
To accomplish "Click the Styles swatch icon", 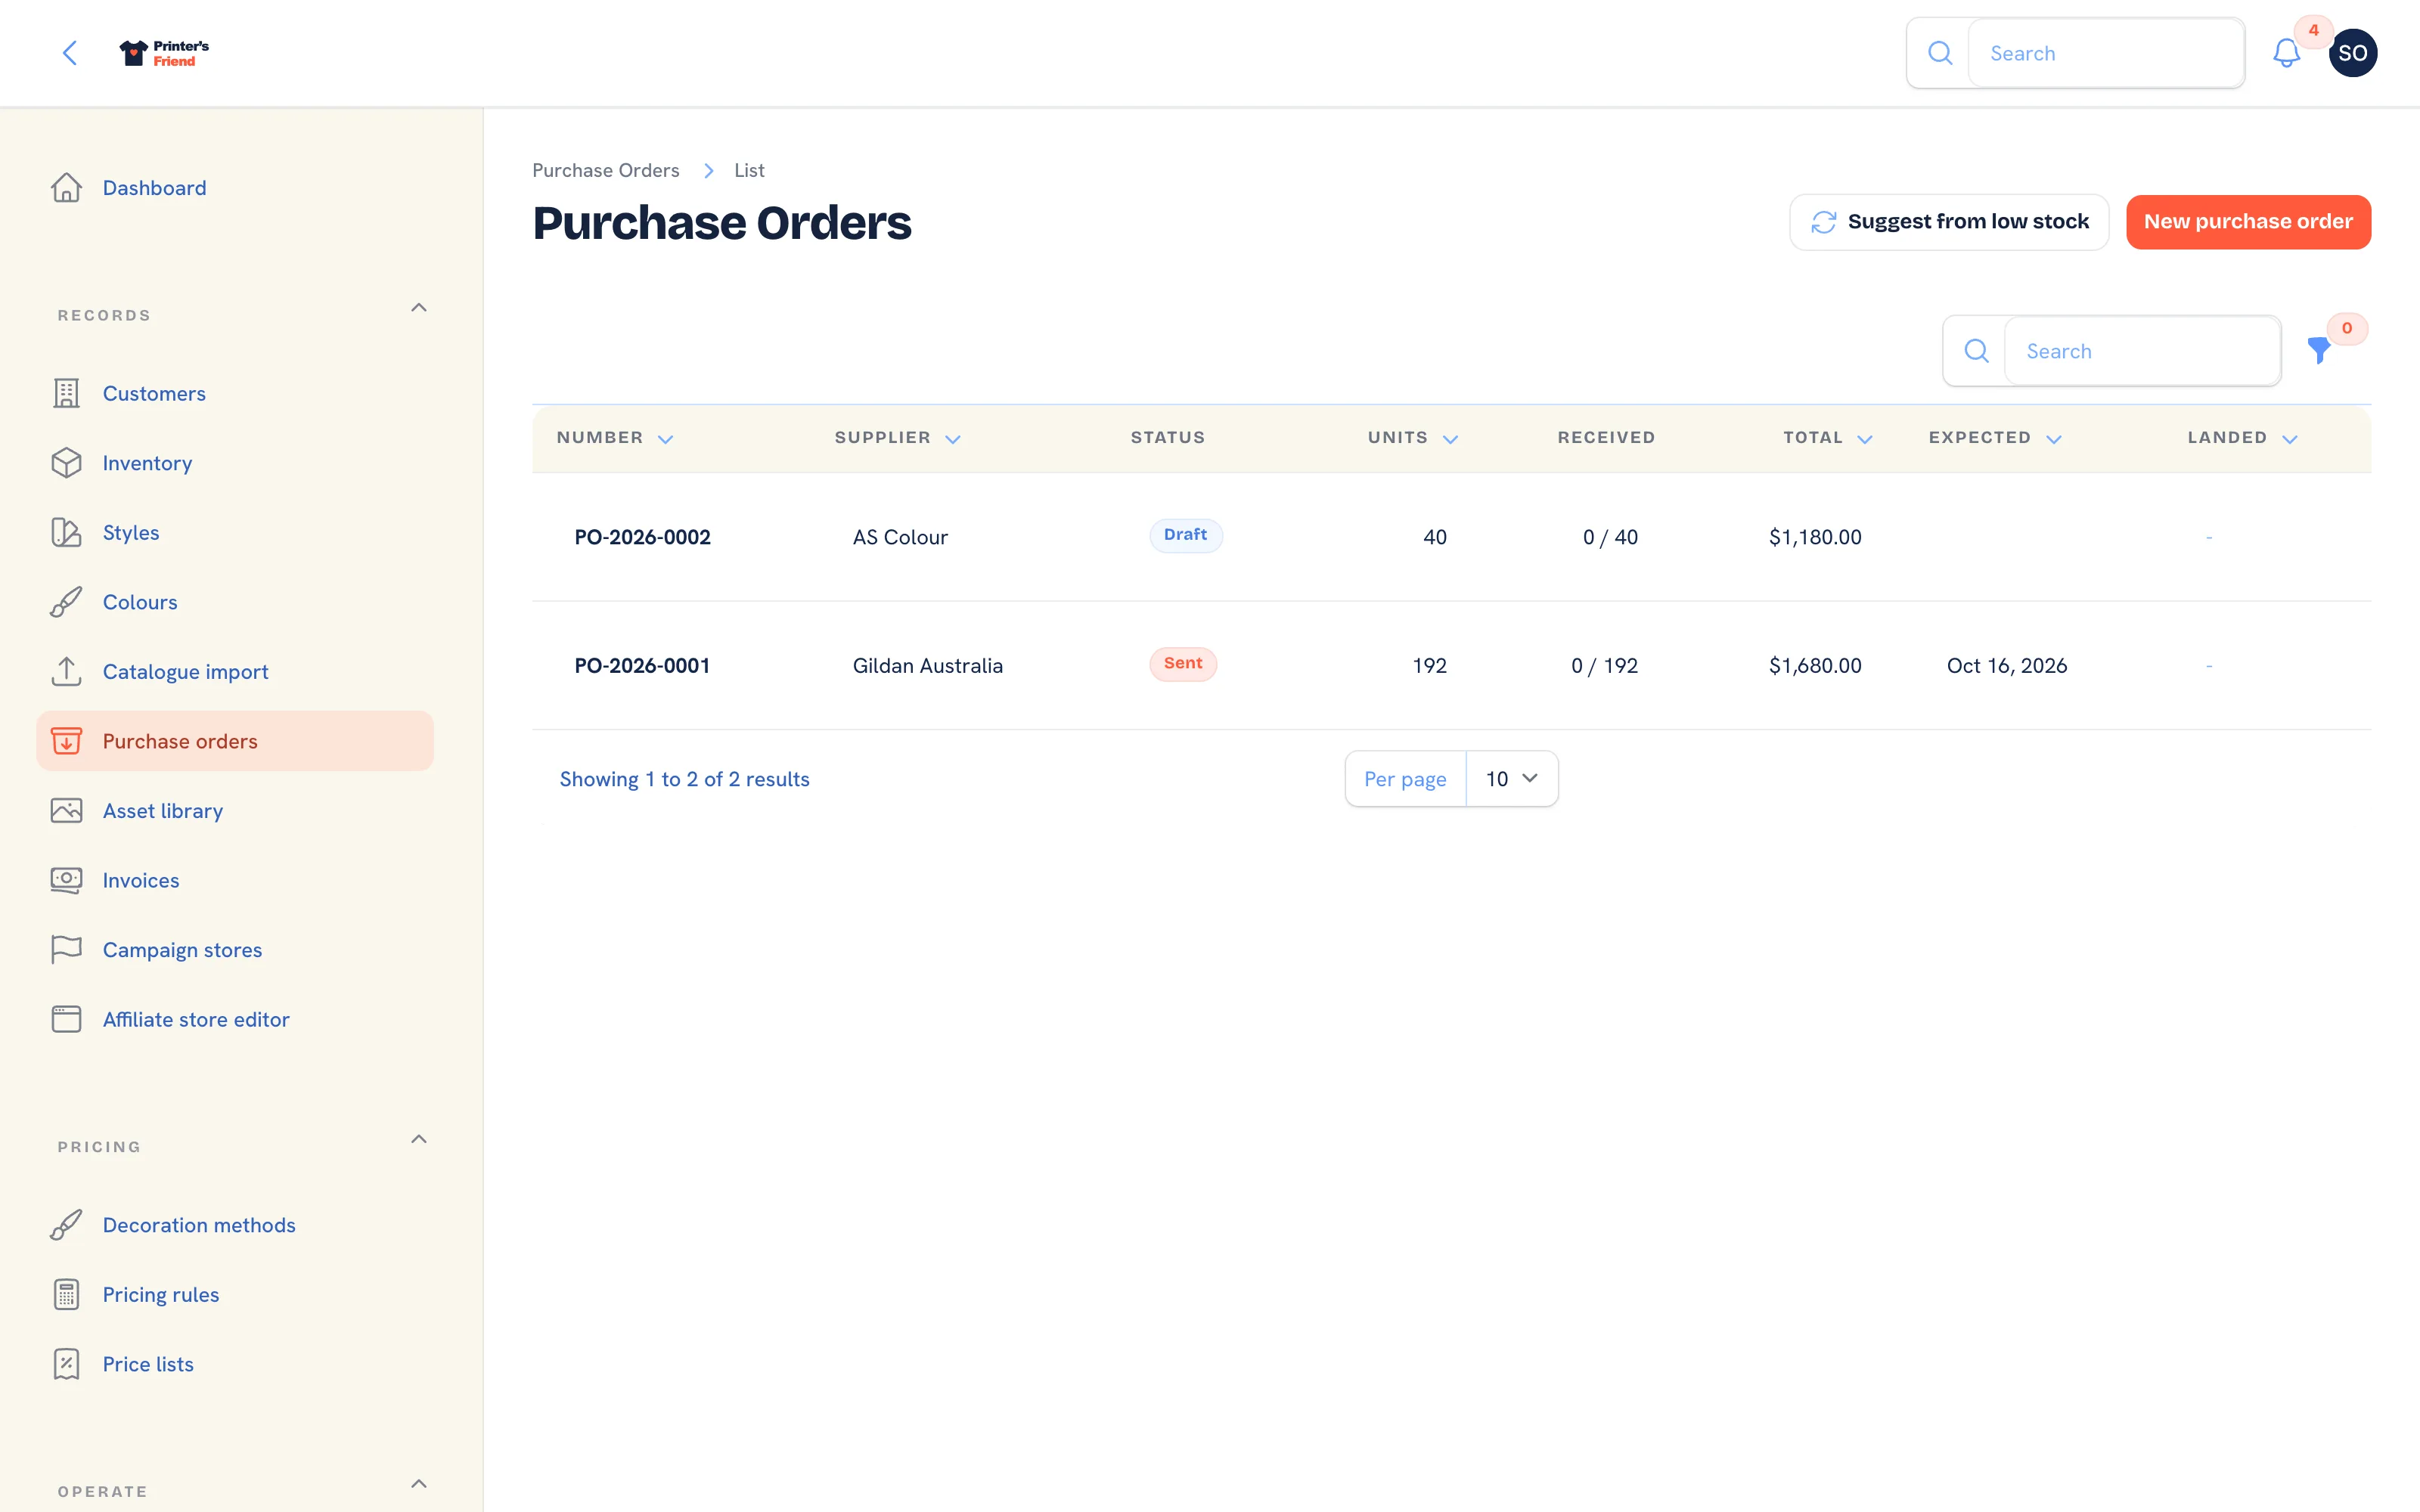I will (x=66, y=532).
